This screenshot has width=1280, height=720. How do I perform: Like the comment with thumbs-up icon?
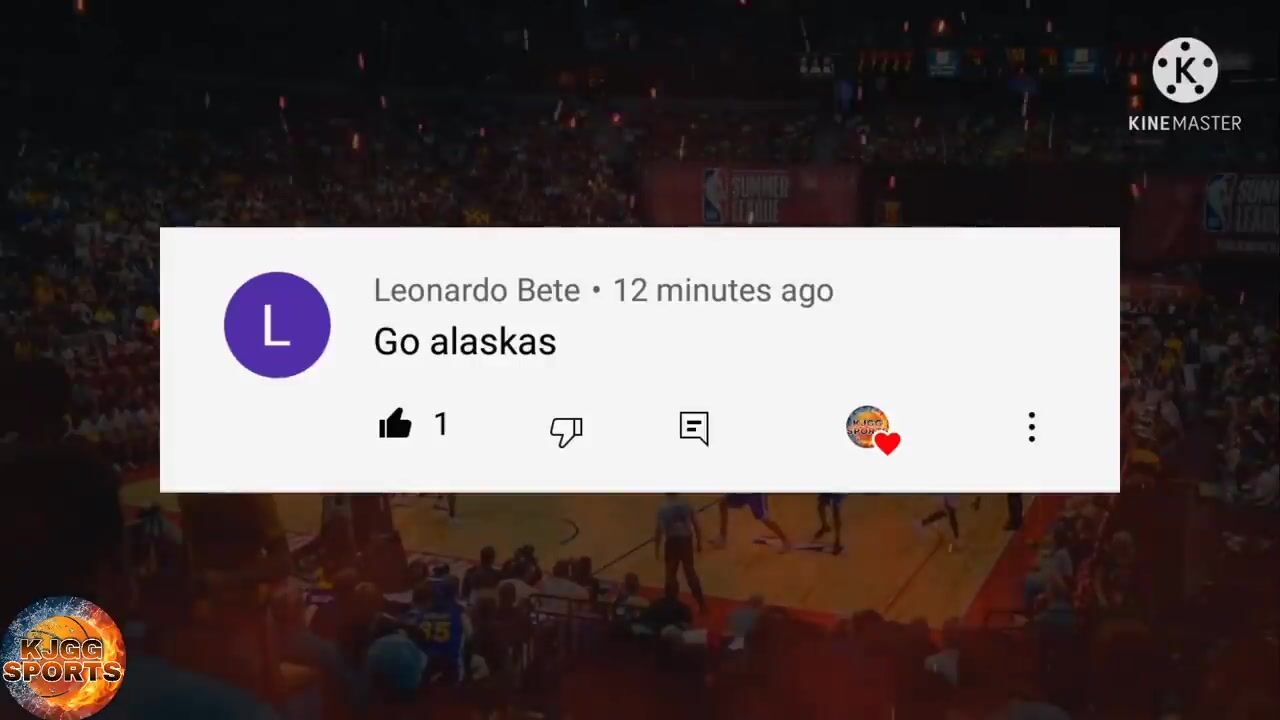(x=395, y=425)
